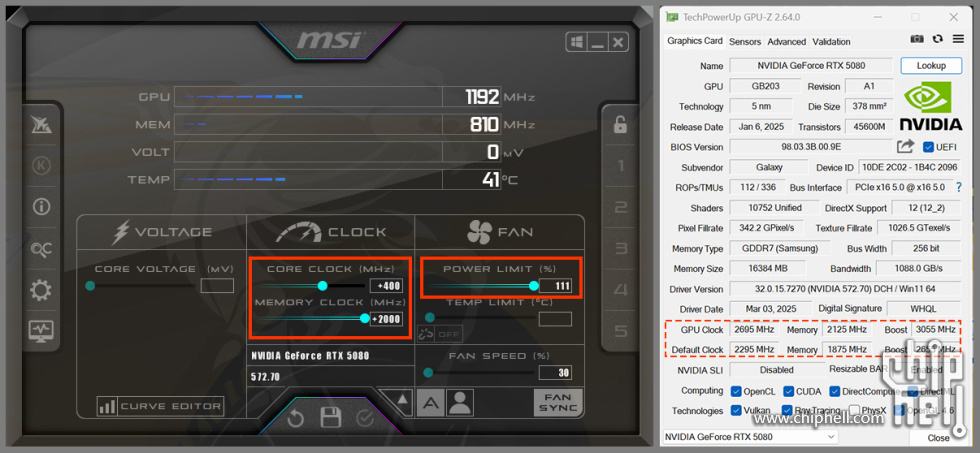This screenshot has width=980, height=453.
Task: Click the Memory Type GDDR7 (Samsung) field
Action: 779,248
